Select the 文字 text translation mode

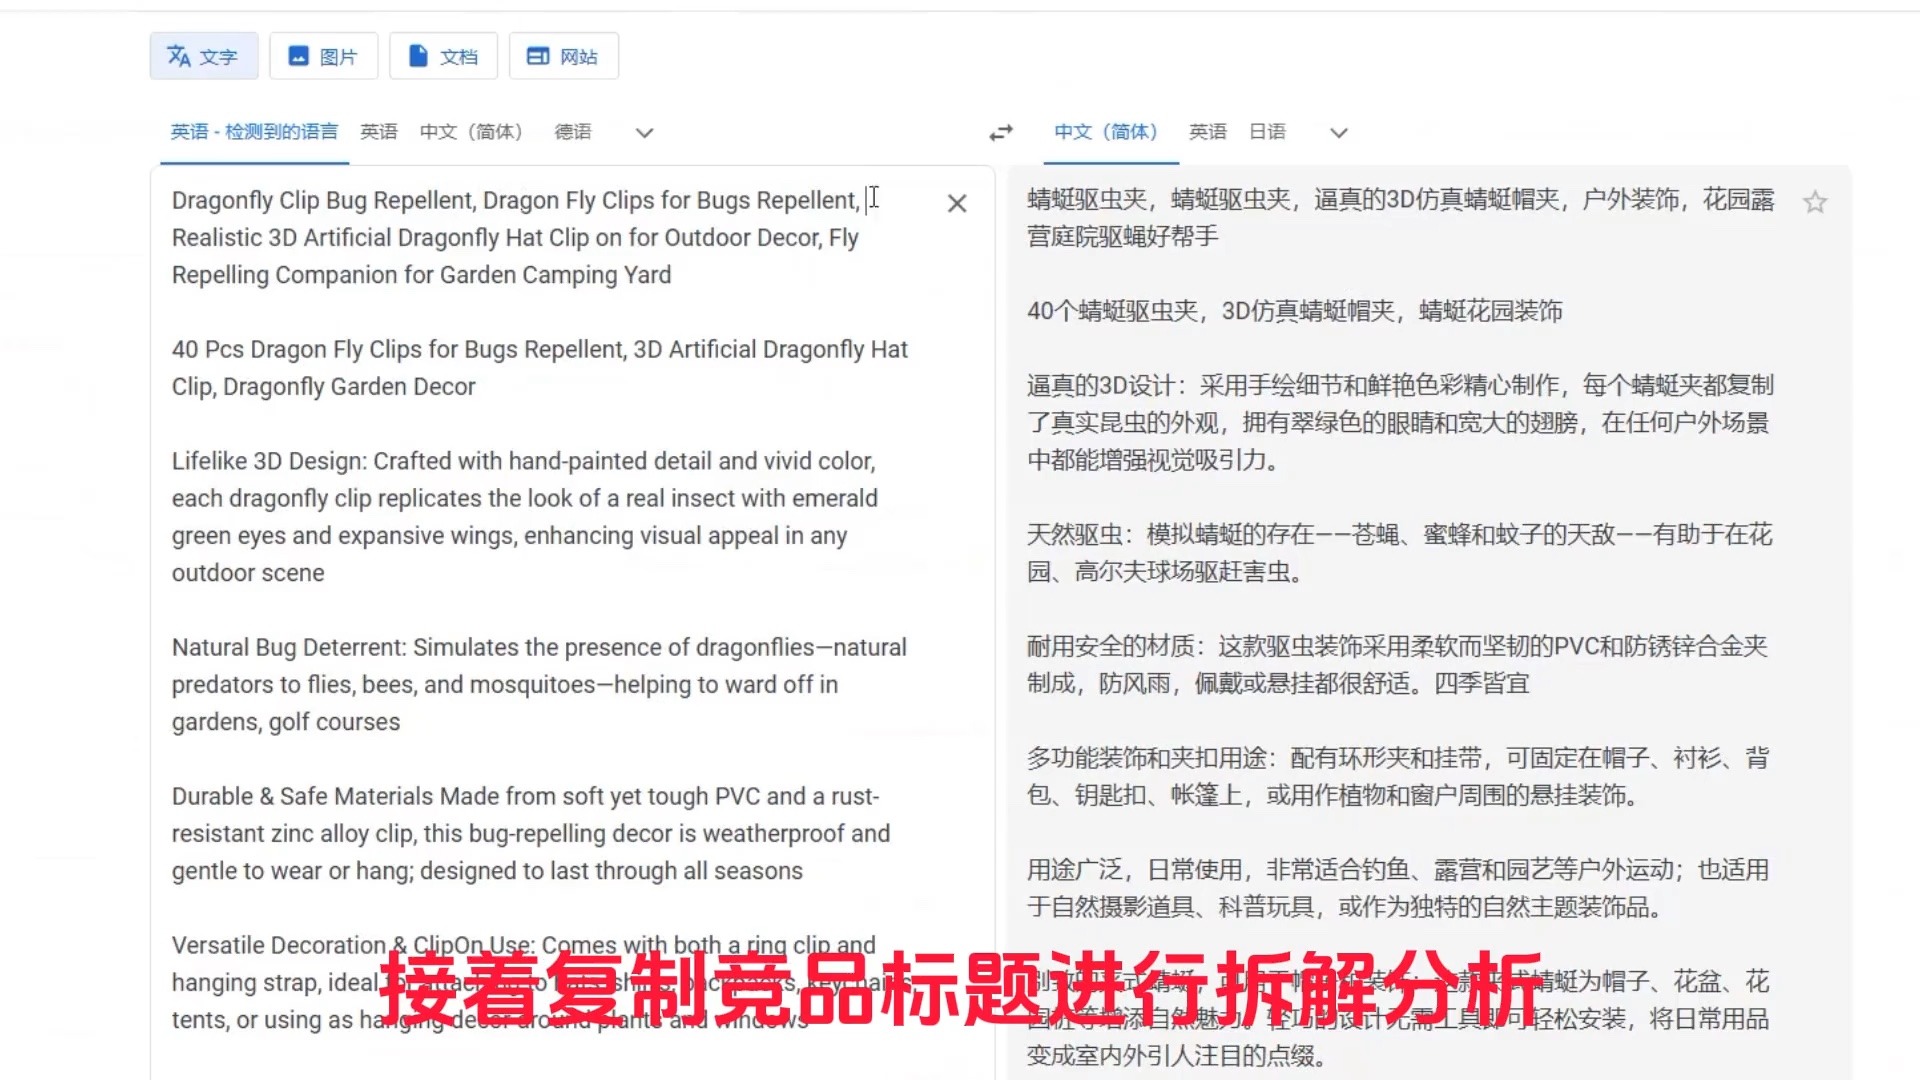[x=204, y=56]
